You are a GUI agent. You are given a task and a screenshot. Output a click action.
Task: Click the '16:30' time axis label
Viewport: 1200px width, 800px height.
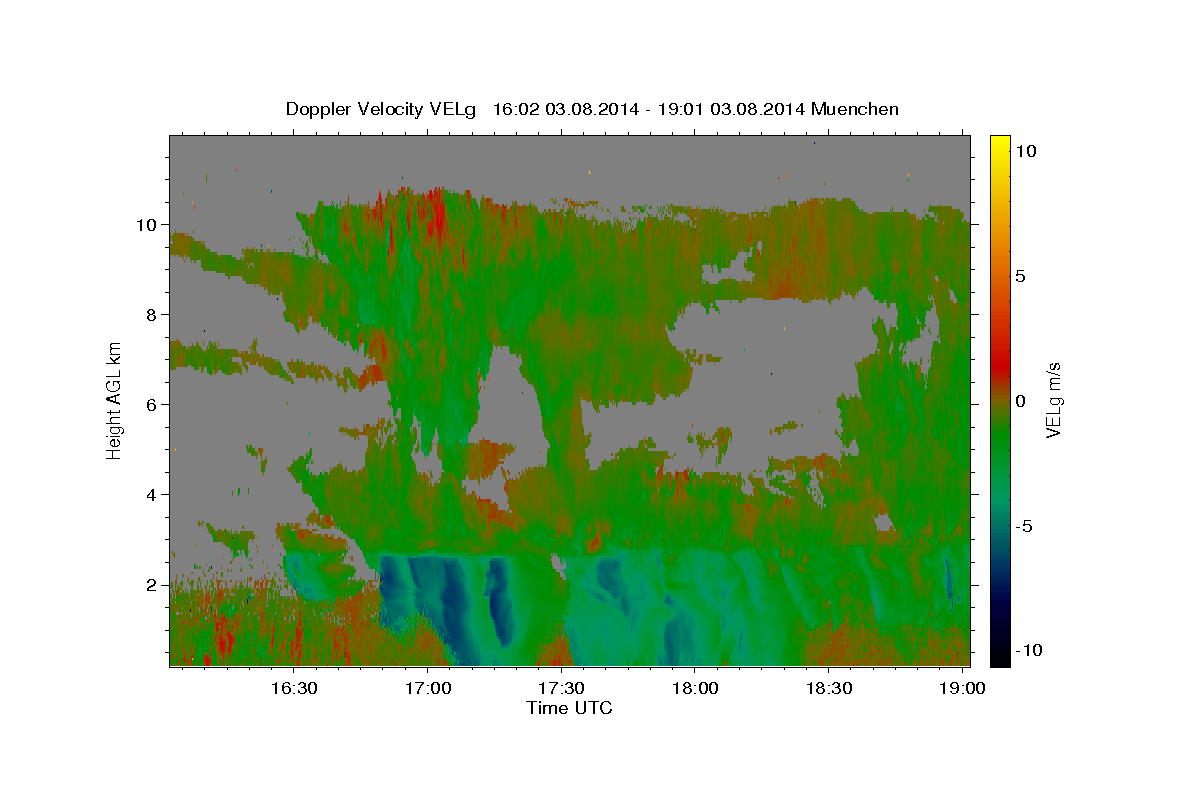point(294,688)
